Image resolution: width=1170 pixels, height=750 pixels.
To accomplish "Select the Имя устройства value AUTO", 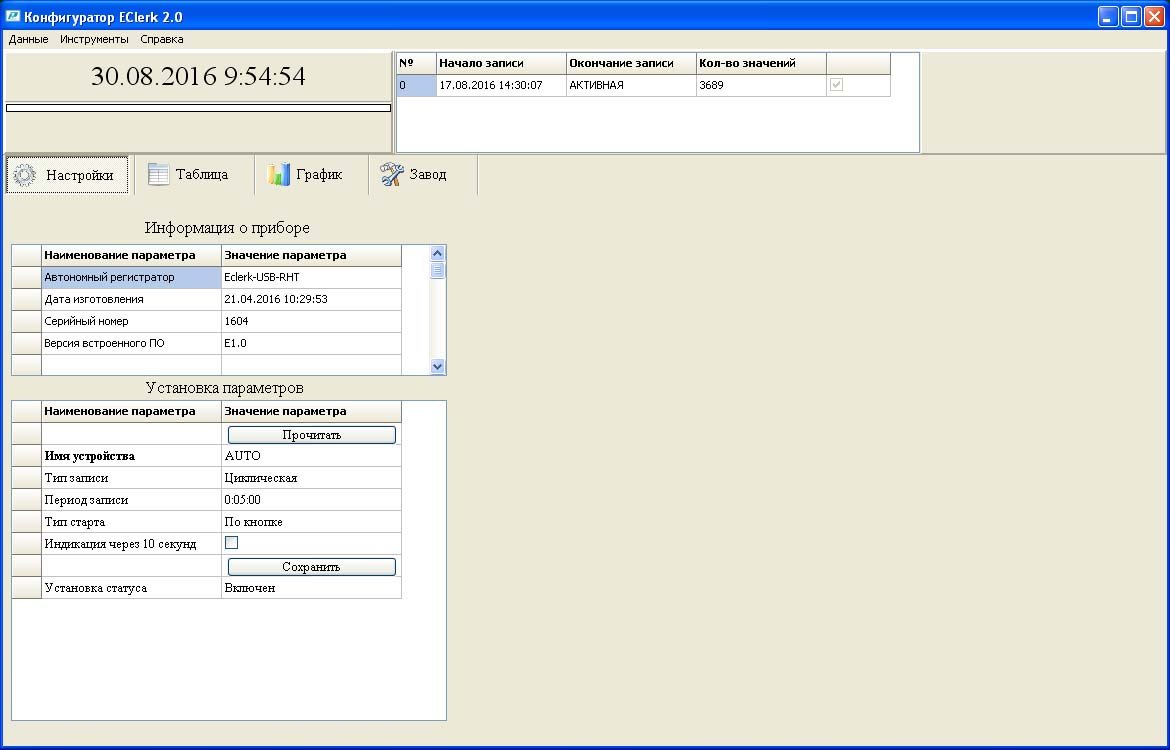I will 310,456.
